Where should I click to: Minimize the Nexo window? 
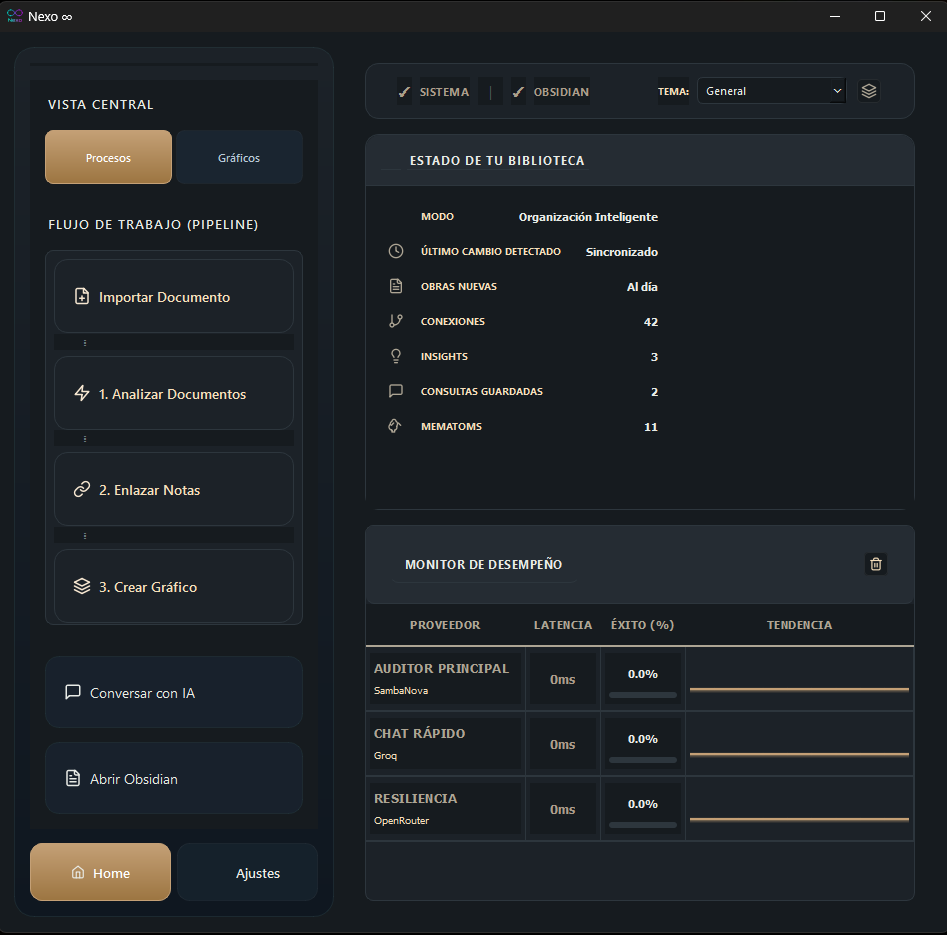[835, 16]
